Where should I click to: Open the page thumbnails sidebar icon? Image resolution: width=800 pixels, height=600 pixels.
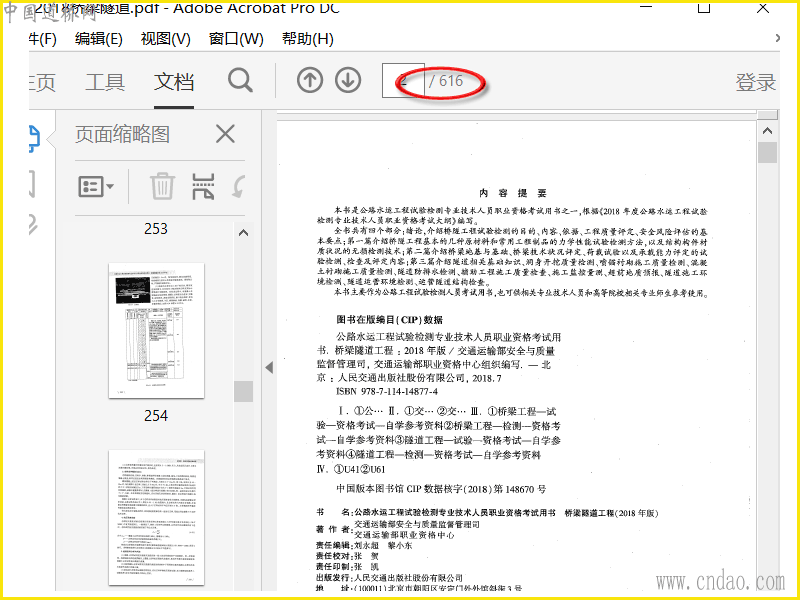[x=34, y=139]
